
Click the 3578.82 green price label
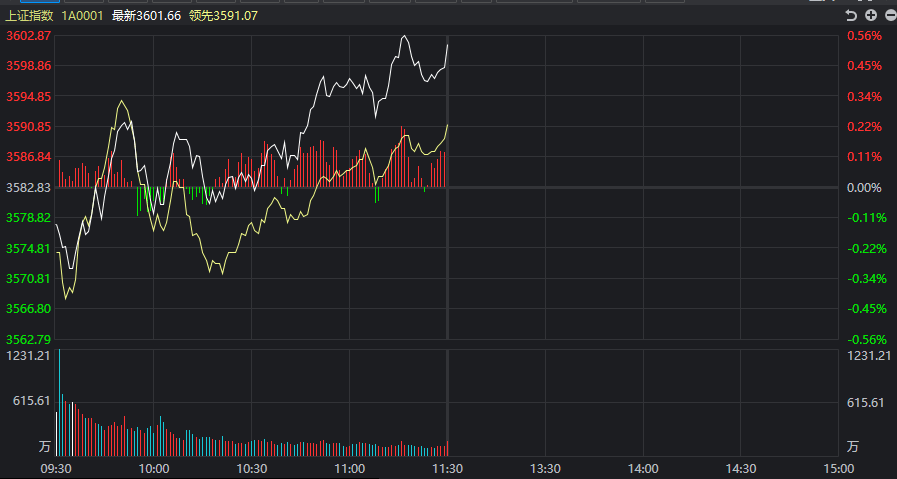29,218
